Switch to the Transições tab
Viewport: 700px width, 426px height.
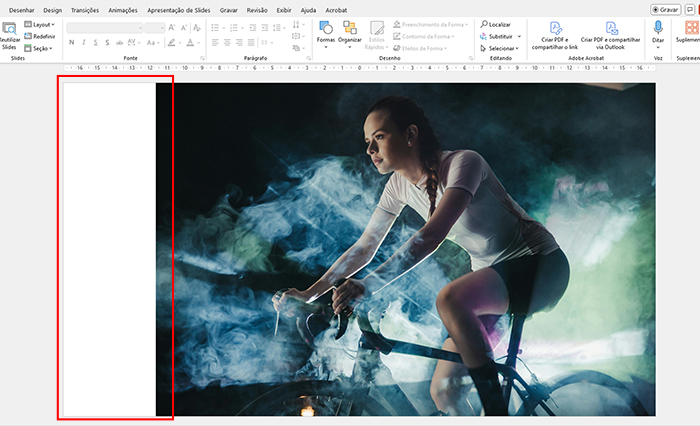point(85,10)
